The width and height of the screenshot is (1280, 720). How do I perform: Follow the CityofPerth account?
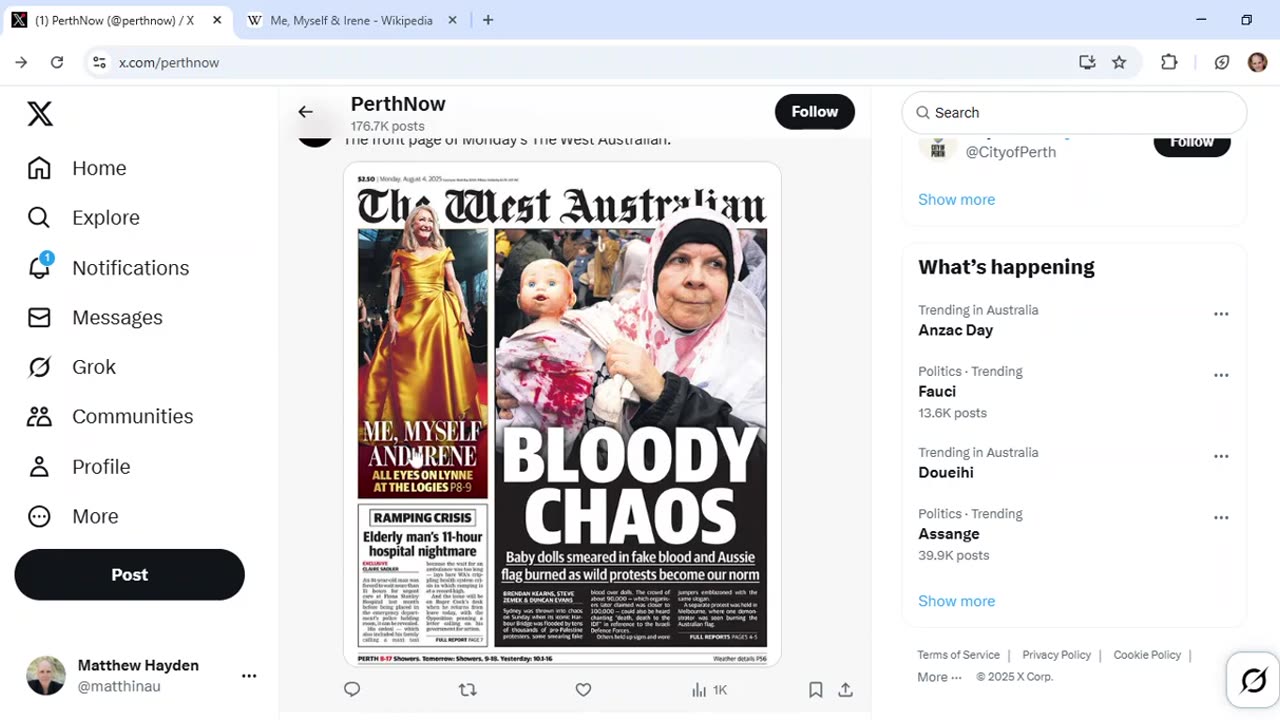point(1192,144)
